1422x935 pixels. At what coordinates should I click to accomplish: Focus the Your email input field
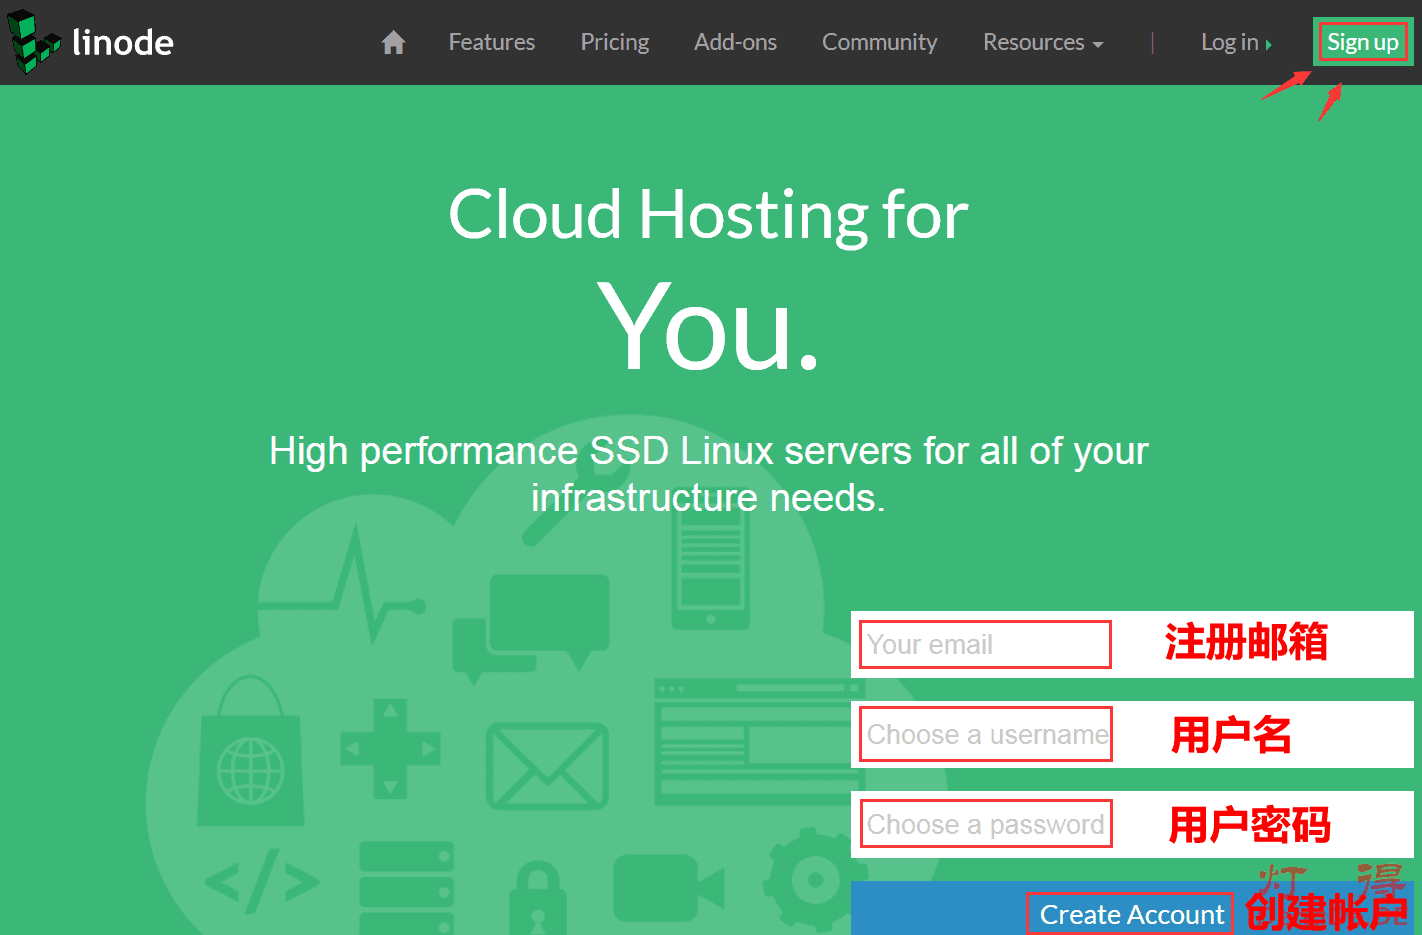pos(985,645)
